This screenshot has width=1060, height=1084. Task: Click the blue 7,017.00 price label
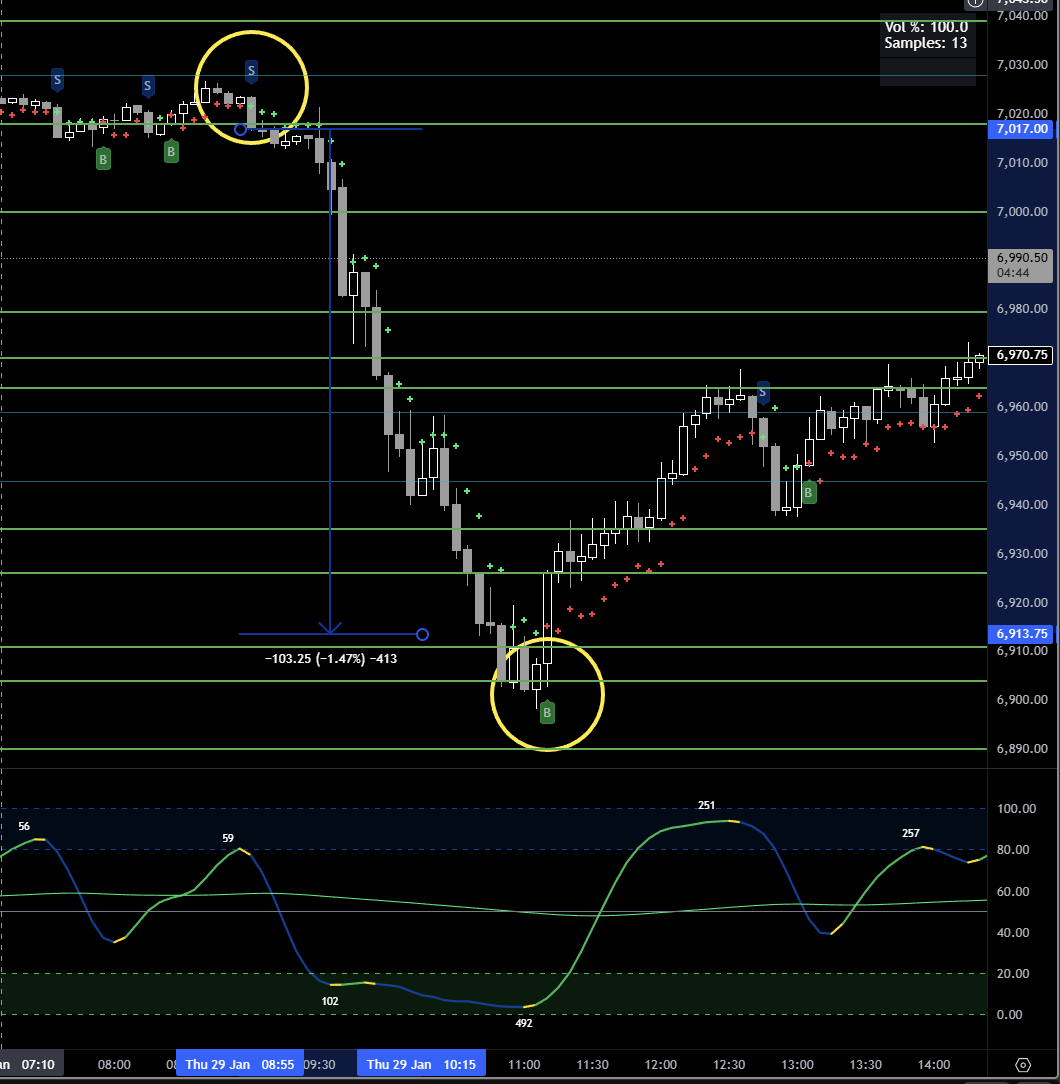coord(1021,129)
